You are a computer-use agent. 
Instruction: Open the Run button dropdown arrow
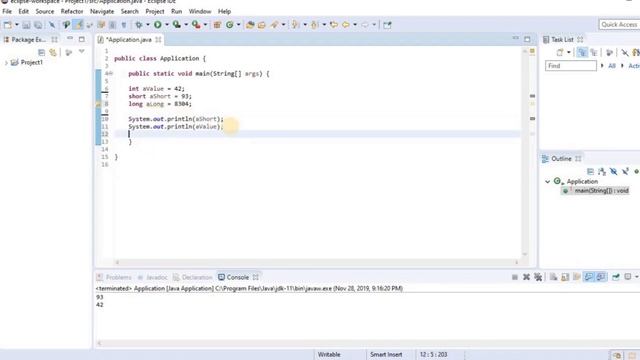pyautogui.click(x=167, y=25)
